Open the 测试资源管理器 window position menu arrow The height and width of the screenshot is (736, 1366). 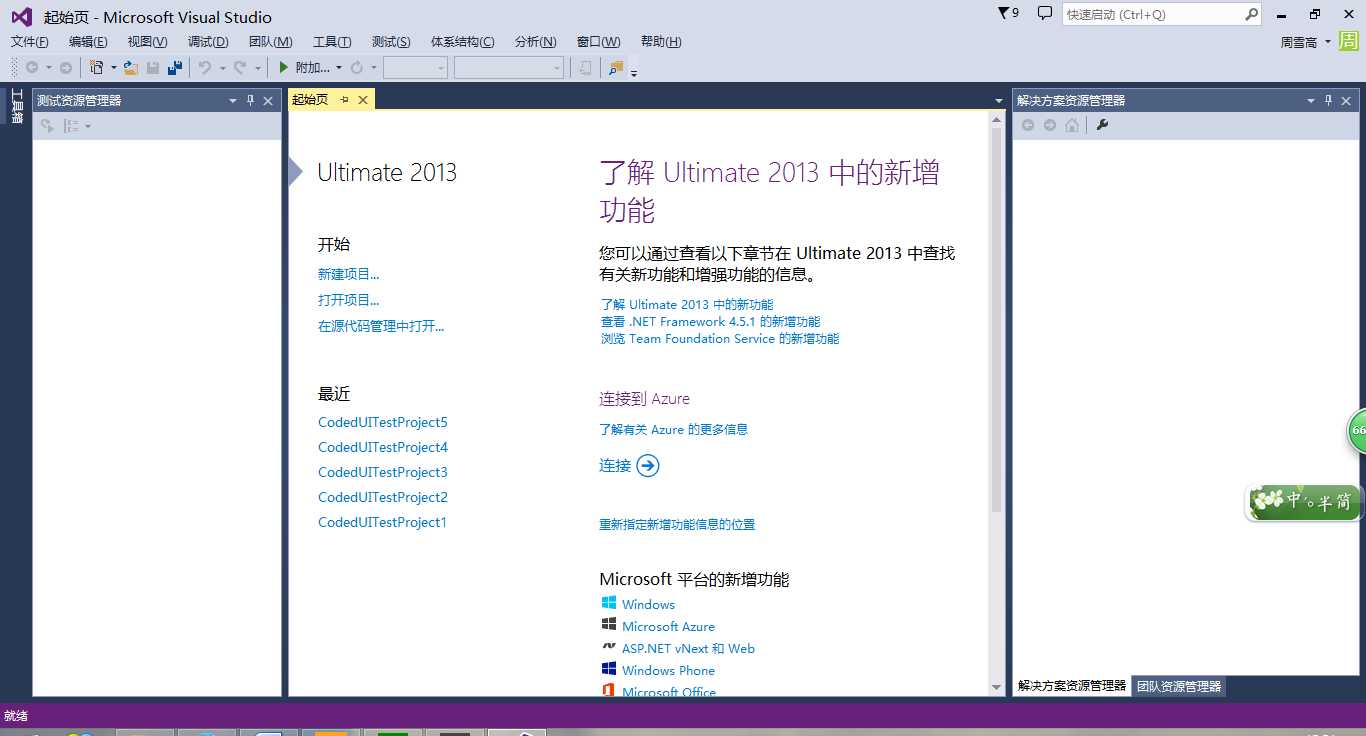[233, 100]
